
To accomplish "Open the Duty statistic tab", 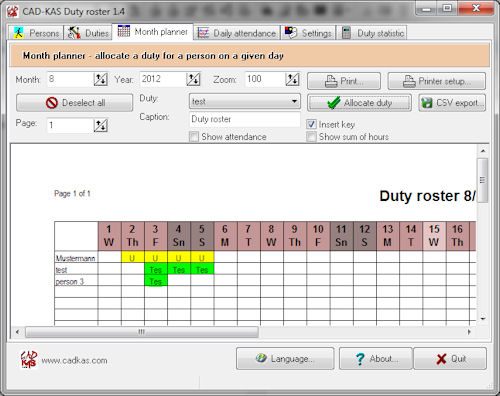I will click(373, 33).
